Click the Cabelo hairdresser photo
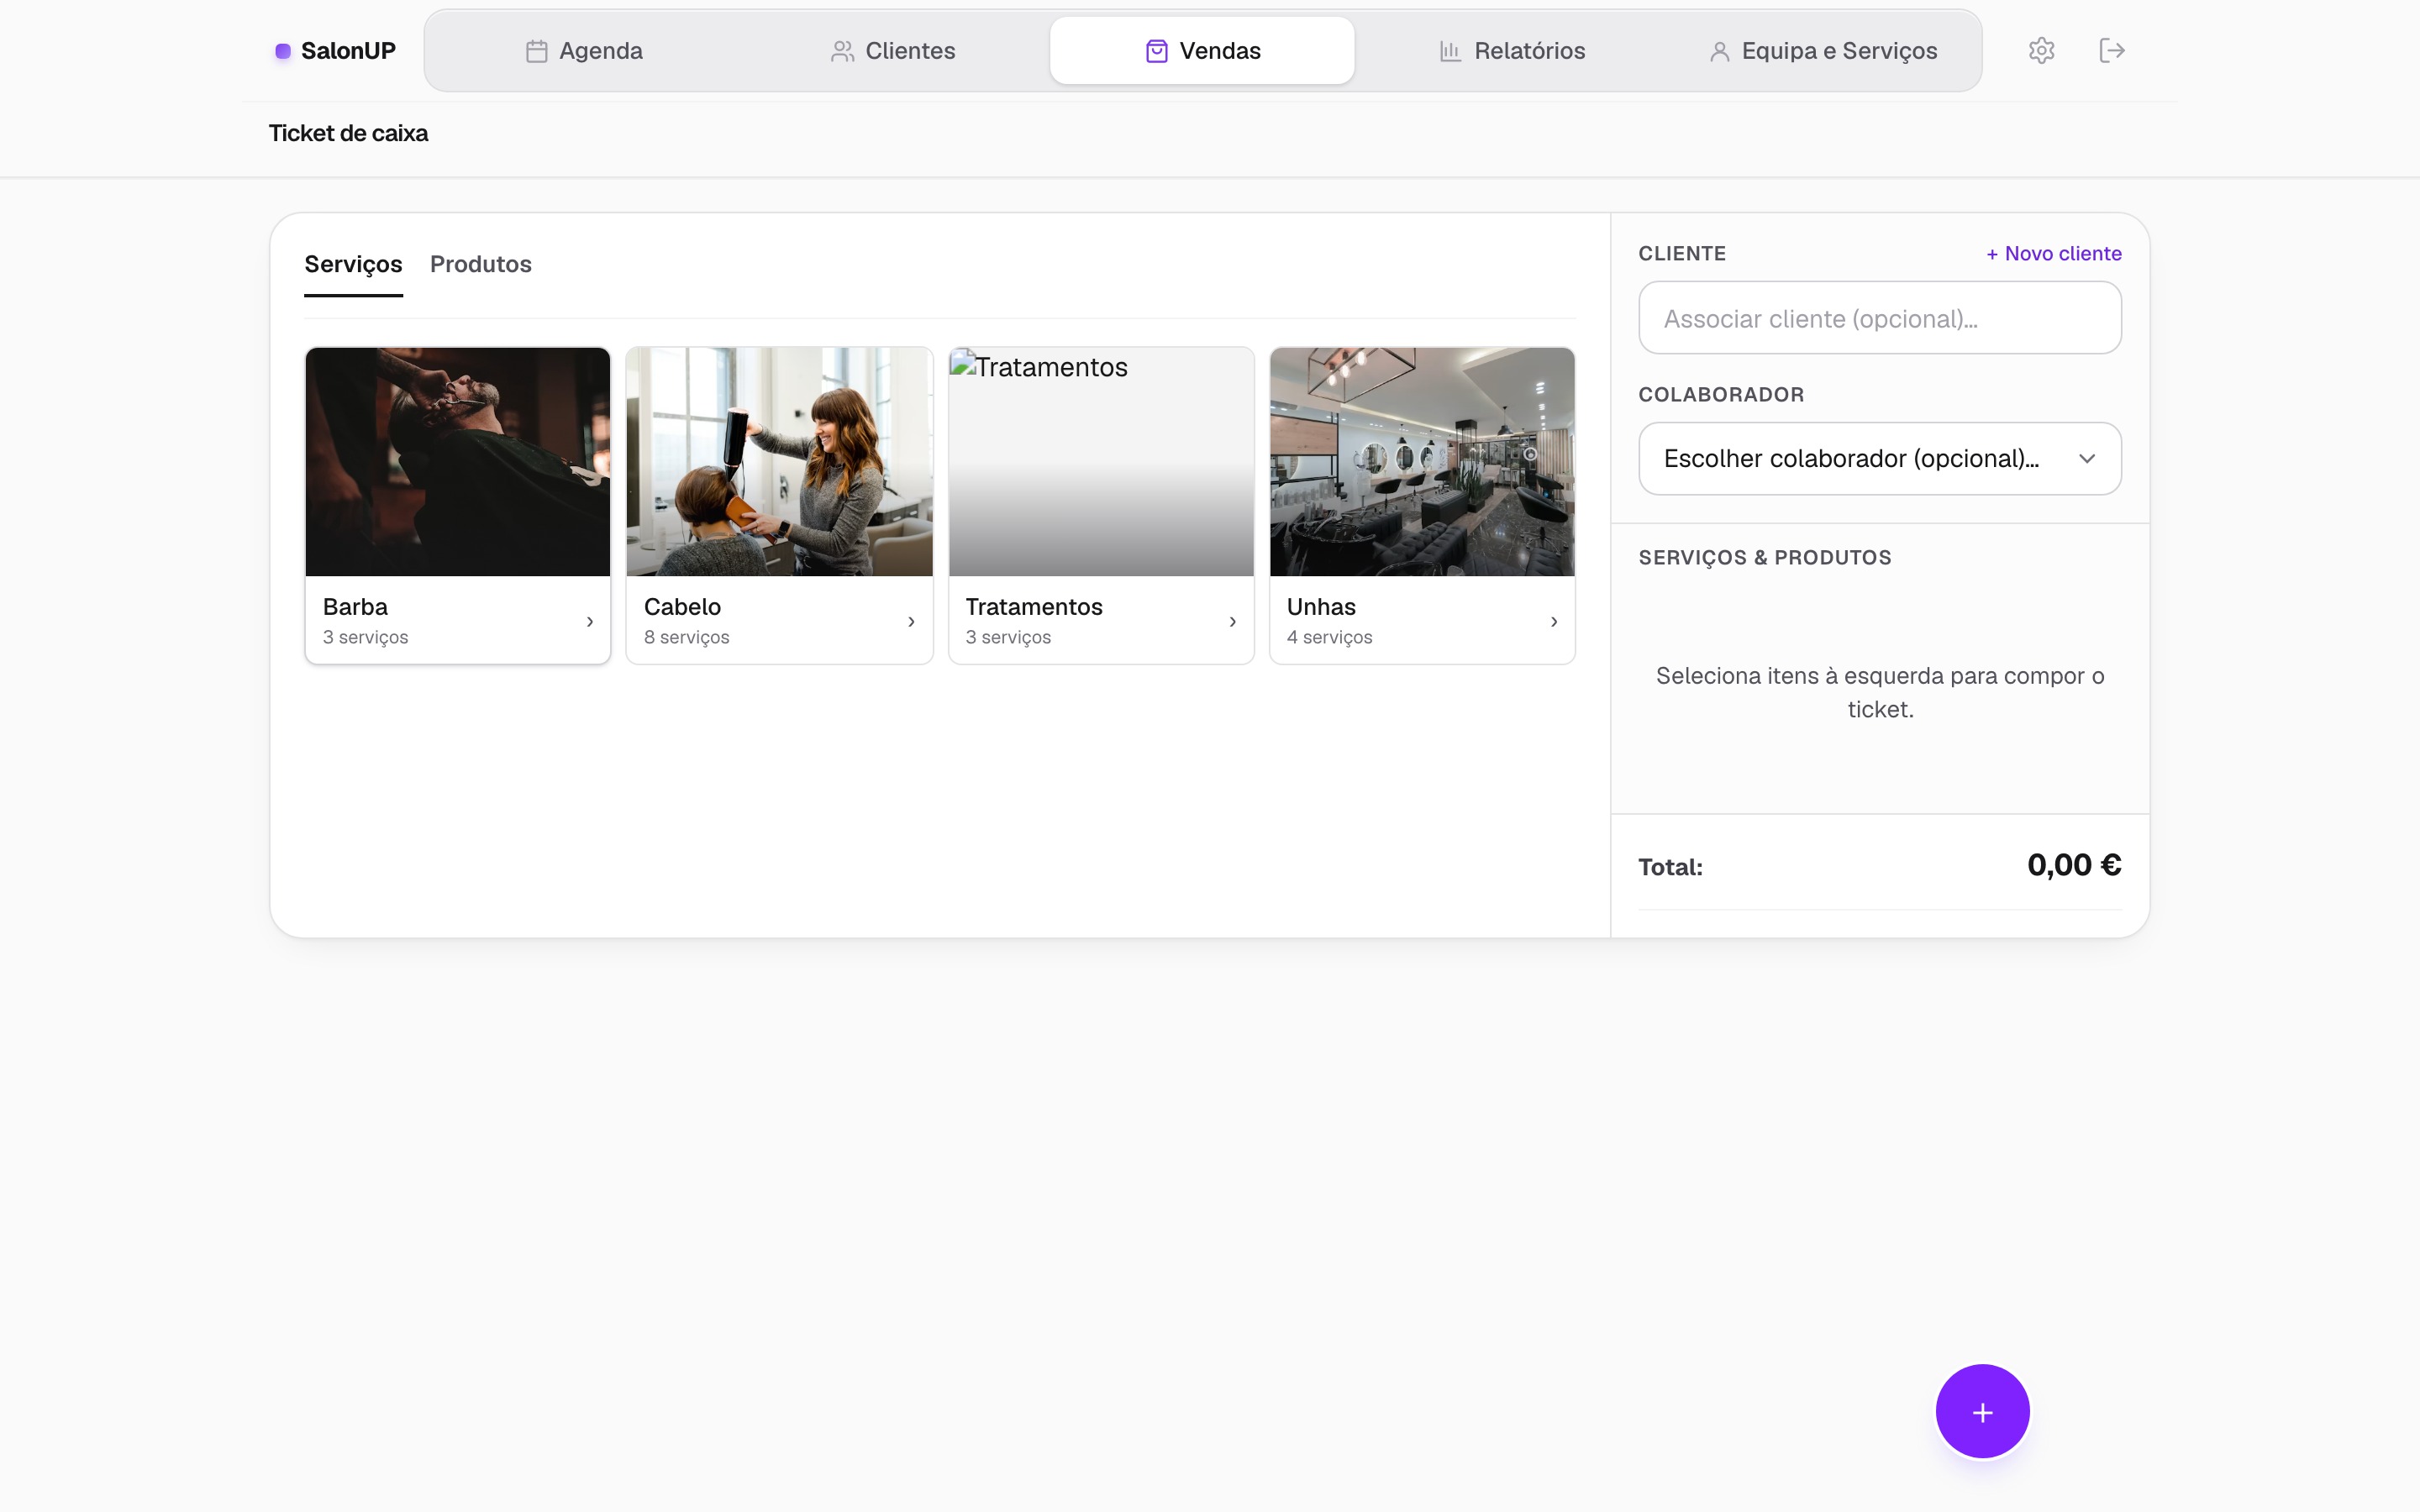The width and height of the screenshot is (2420, 1512). click(x=779, y=462)
